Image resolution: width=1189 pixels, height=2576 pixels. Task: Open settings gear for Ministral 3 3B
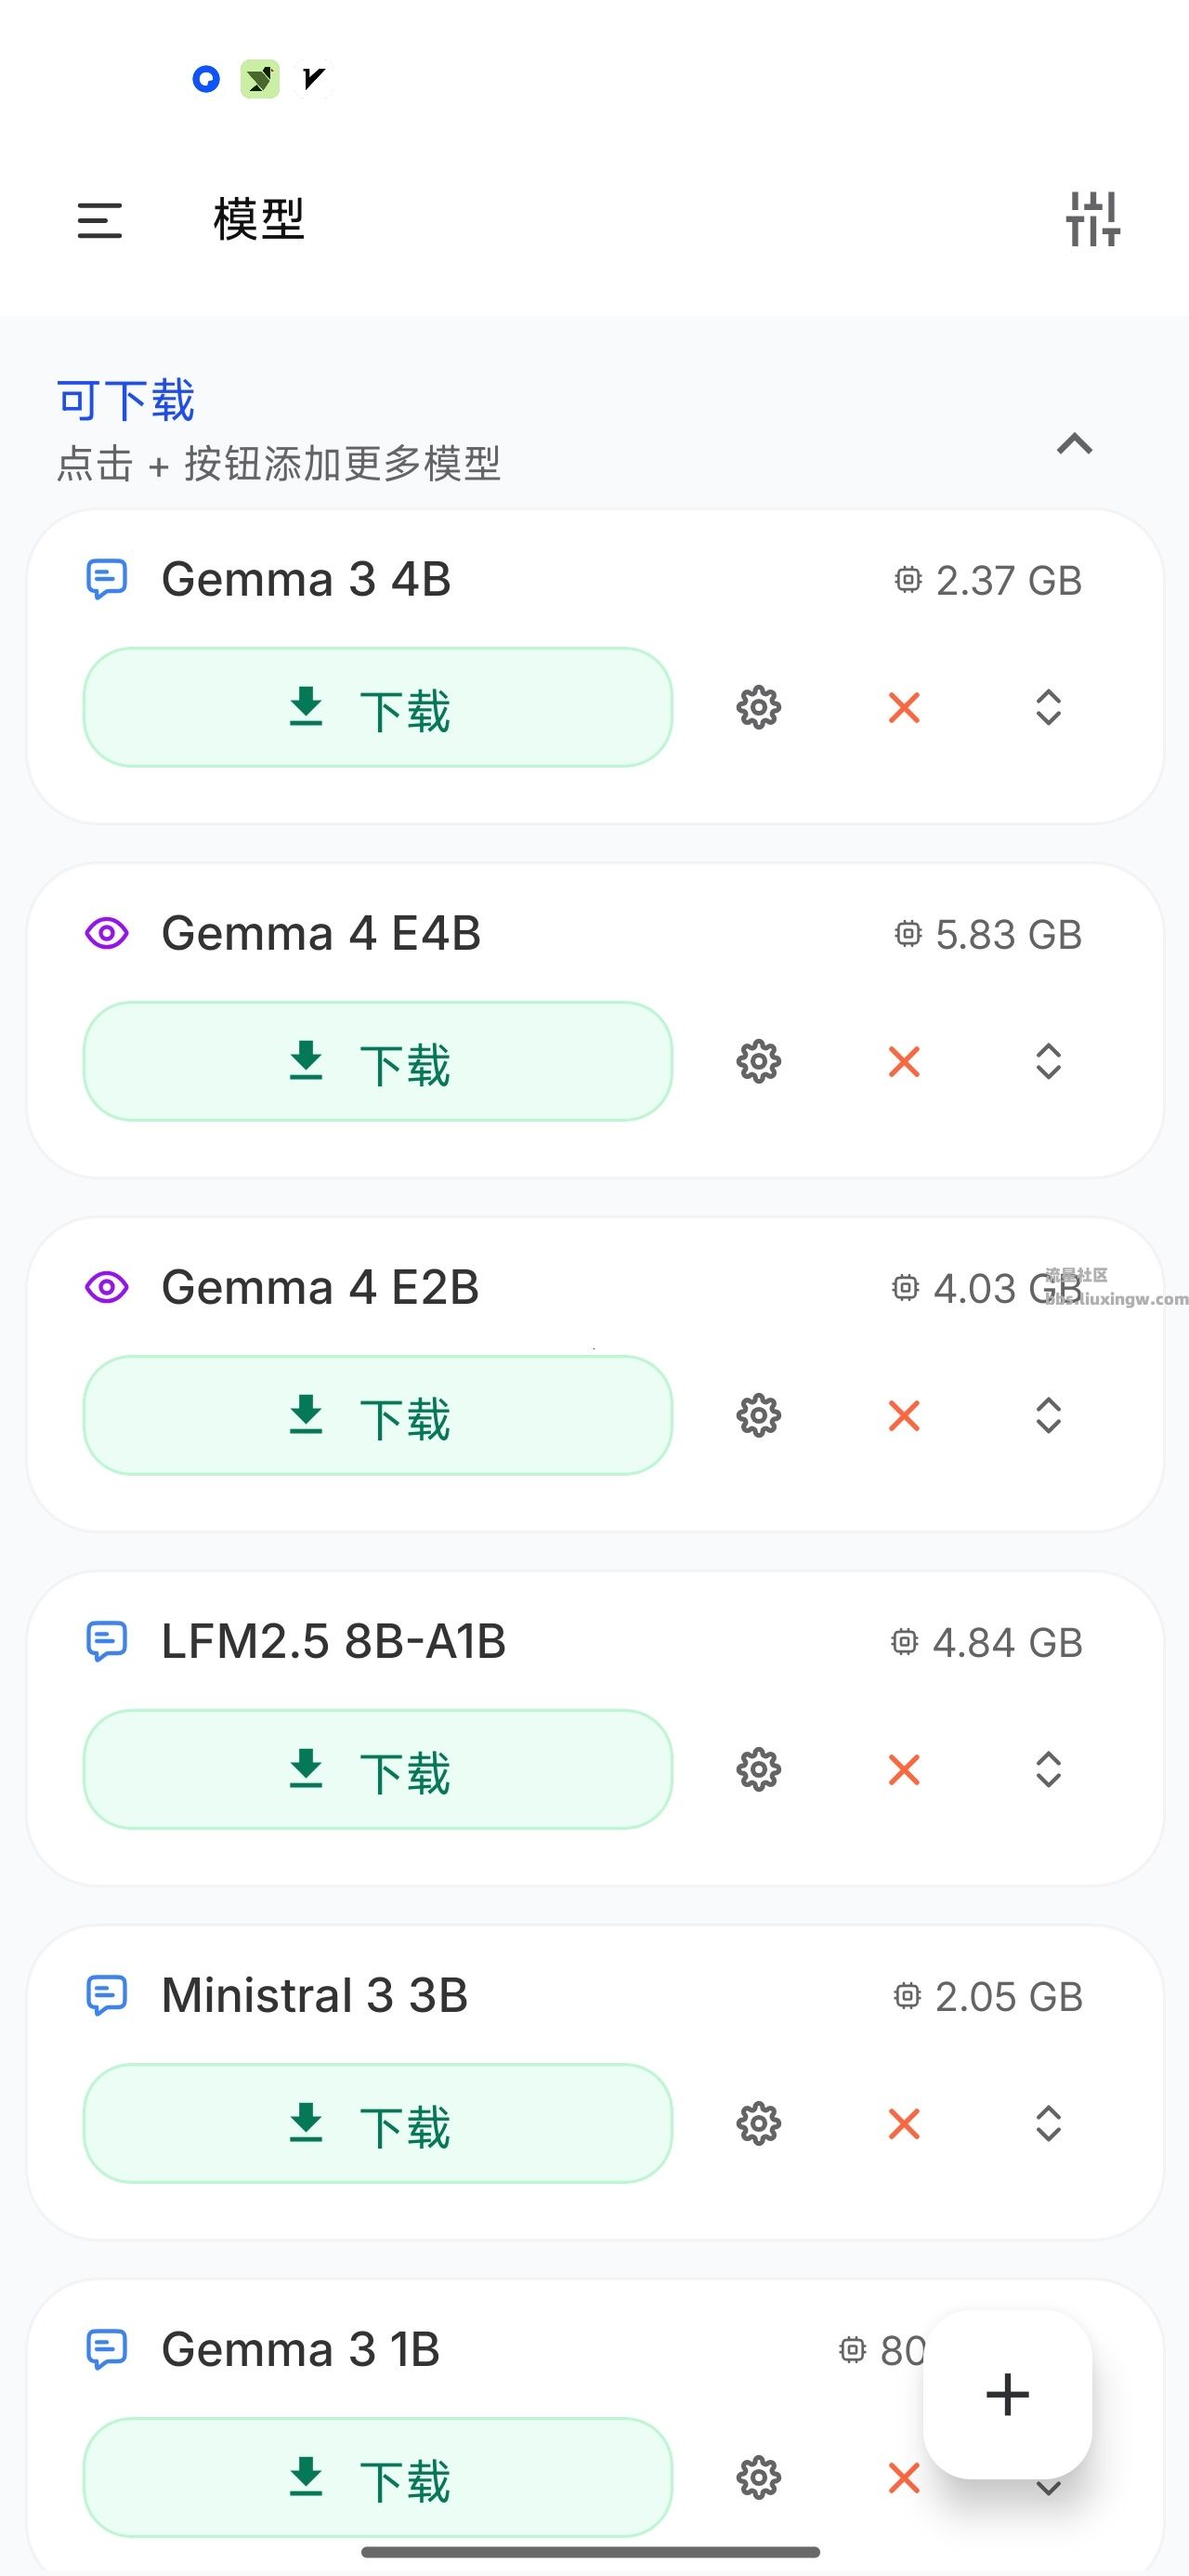759,2124
